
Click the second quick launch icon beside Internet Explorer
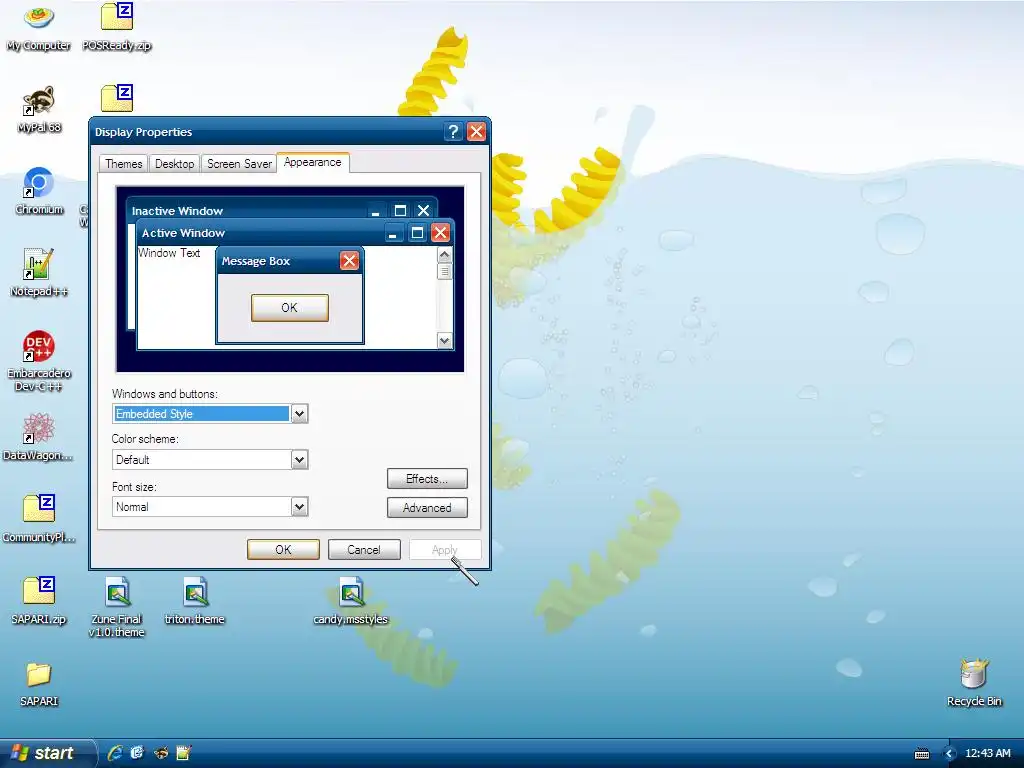click(137, 753)
